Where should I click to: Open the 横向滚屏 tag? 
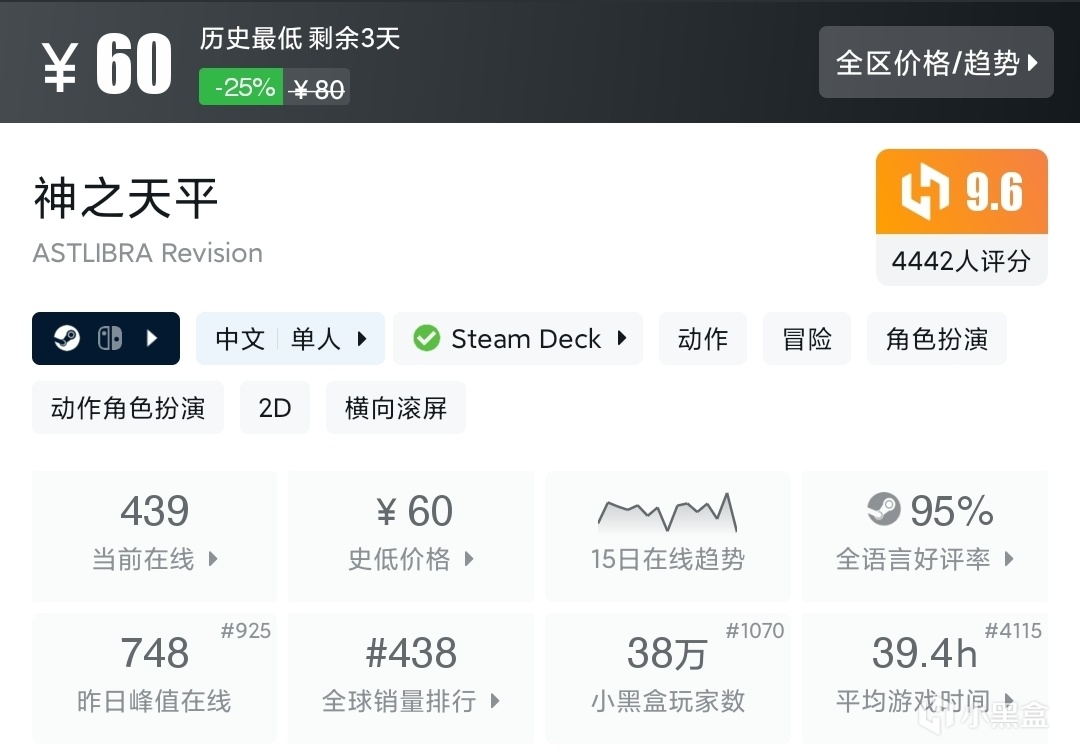tap(396, 408)
